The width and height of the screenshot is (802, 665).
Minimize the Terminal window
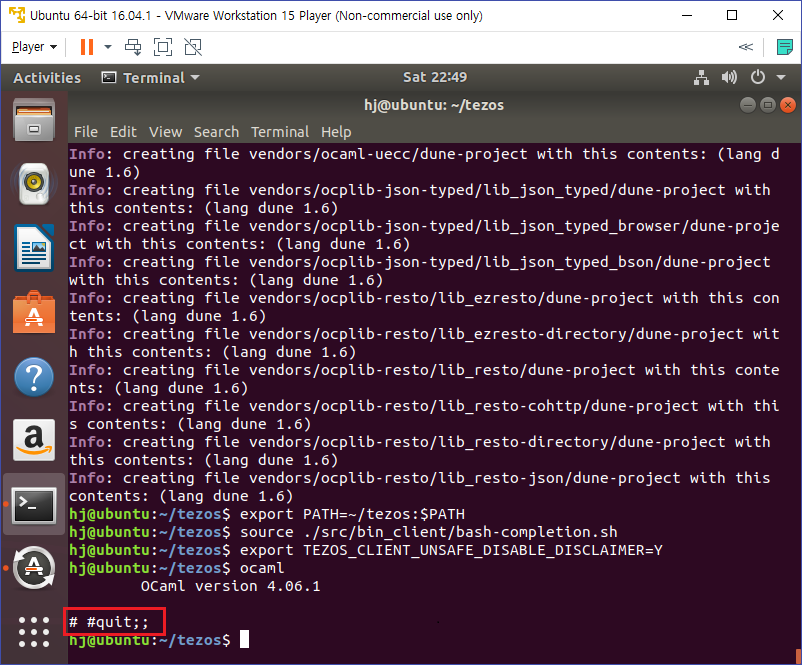click(748, 105)
